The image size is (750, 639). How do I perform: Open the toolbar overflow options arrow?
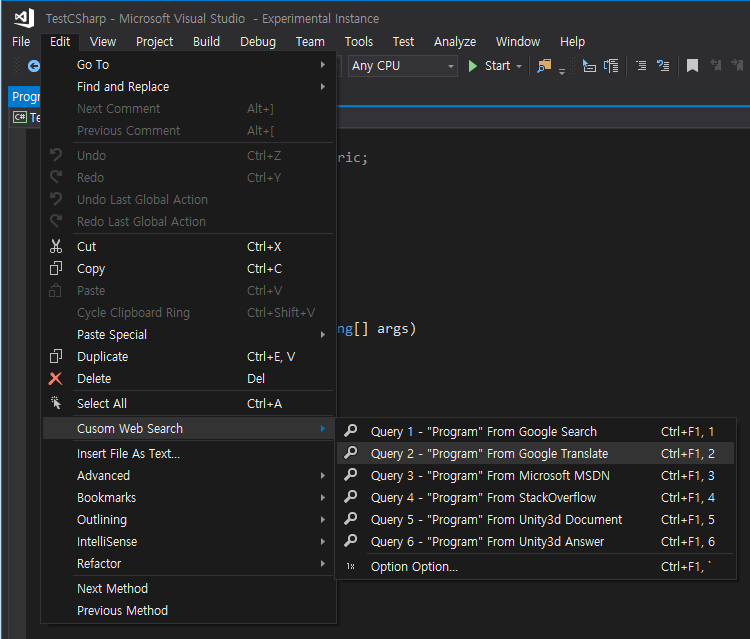[x=562, y=71]
